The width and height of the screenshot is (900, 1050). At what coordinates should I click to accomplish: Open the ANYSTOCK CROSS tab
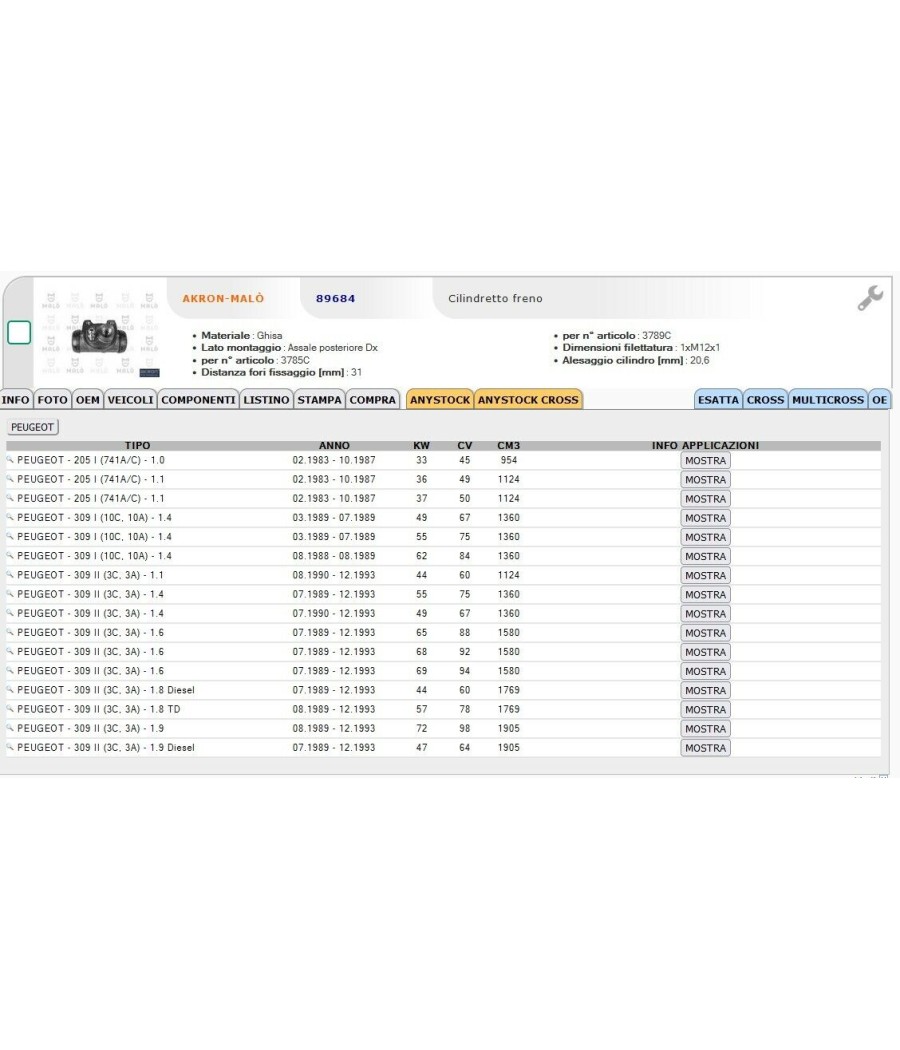pos(528,400)
